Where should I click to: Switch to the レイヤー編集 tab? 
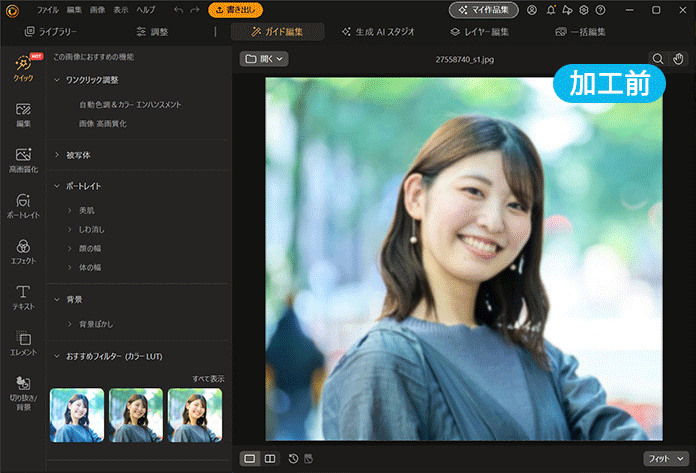point(479,32)
